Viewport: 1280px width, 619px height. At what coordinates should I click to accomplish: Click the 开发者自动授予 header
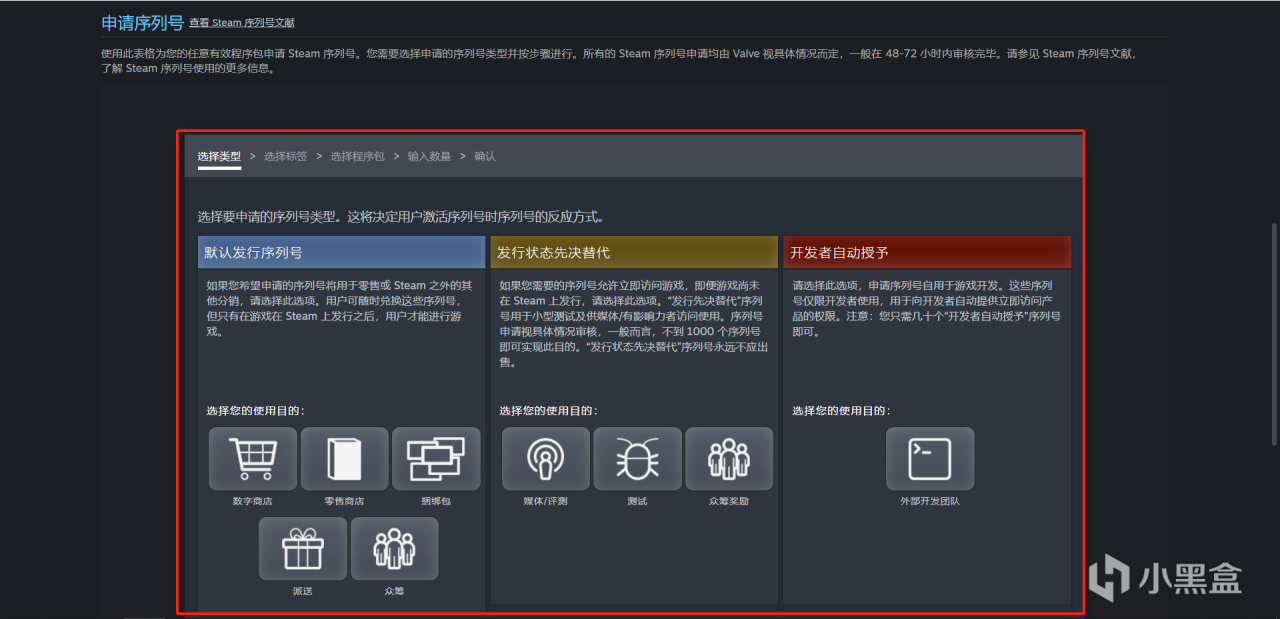[x=927, y=252]
